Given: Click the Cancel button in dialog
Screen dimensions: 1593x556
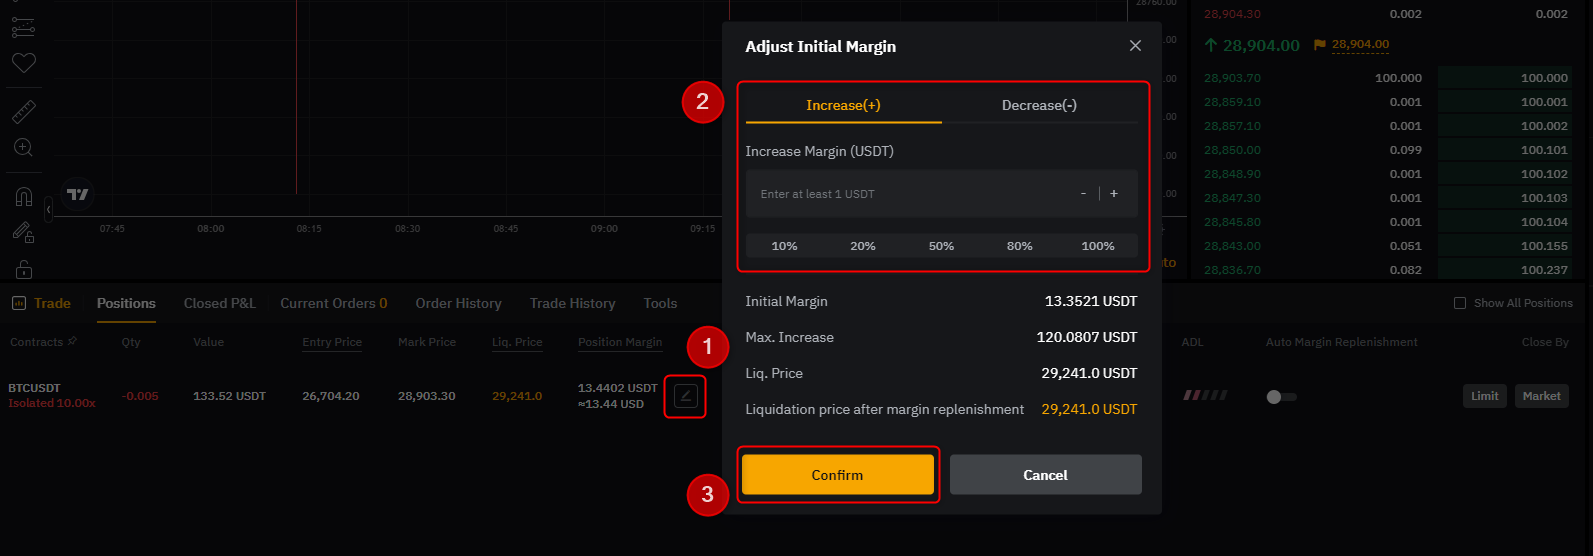Looking at the screenshot, I should click(1045, 475).
